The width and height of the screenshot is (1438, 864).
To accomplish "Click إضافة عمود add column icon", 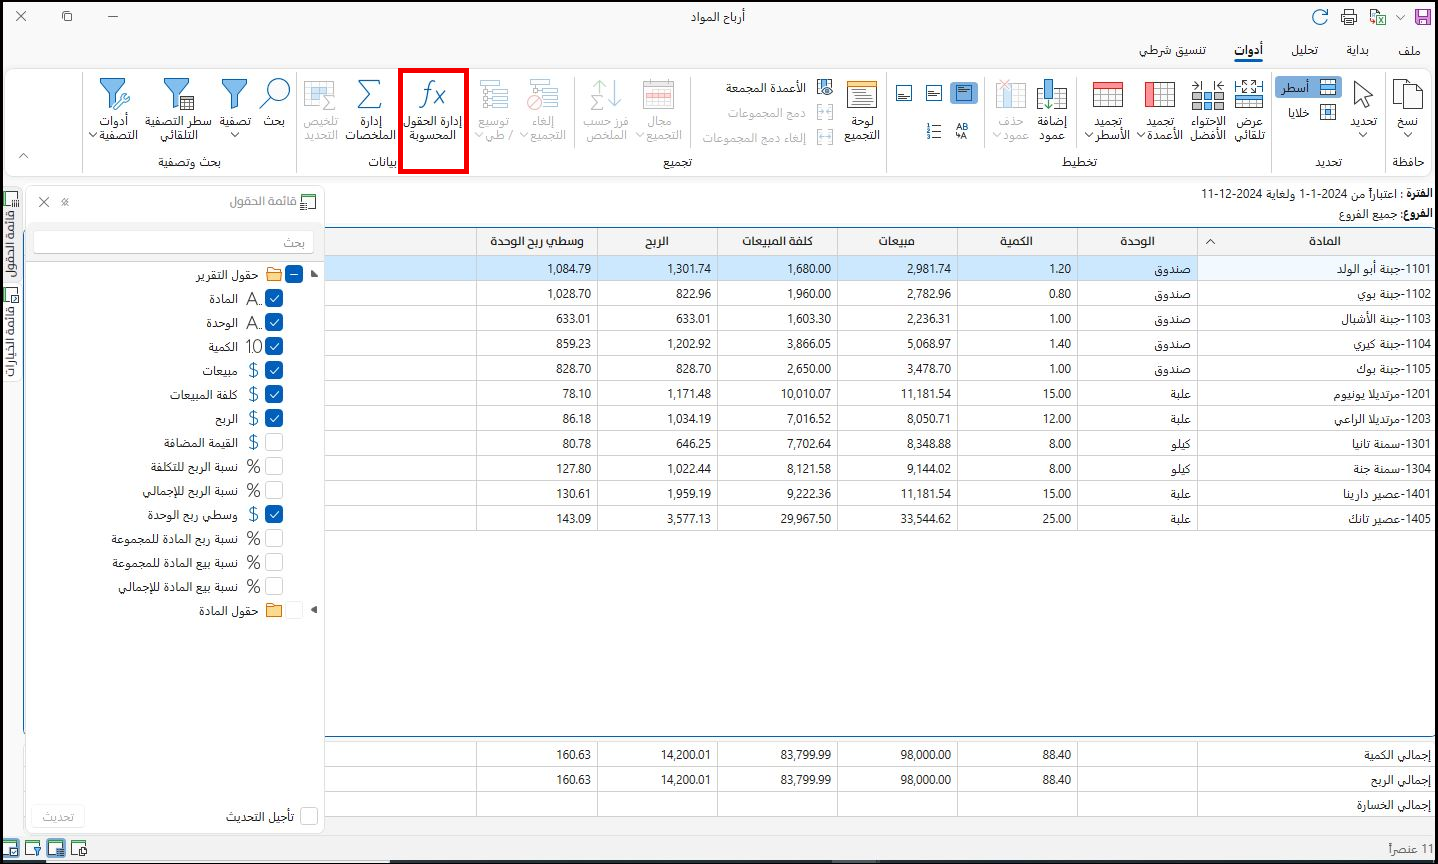I will click(1051, 111).
